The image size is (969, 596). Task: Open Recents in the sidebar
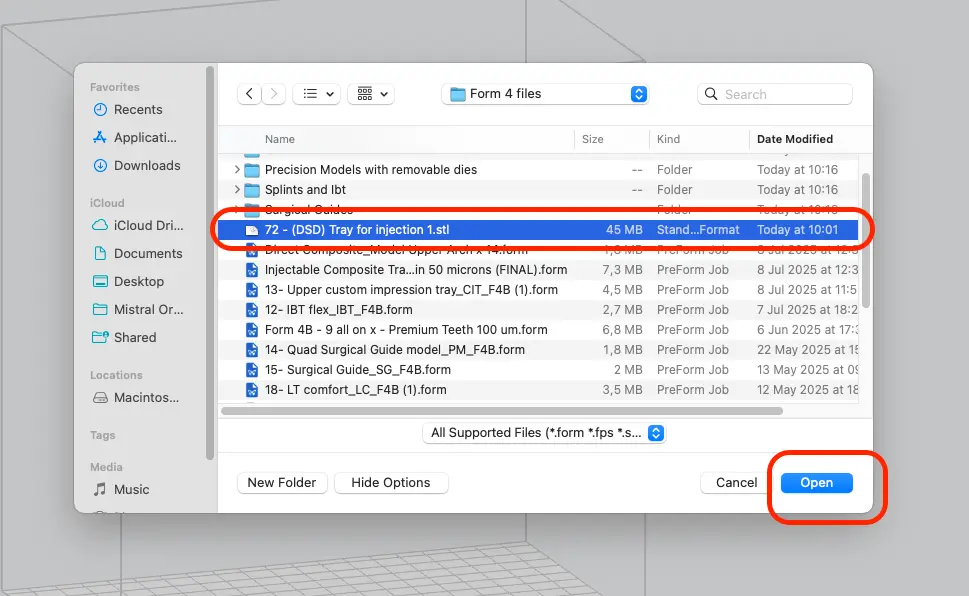click(137, 110)
